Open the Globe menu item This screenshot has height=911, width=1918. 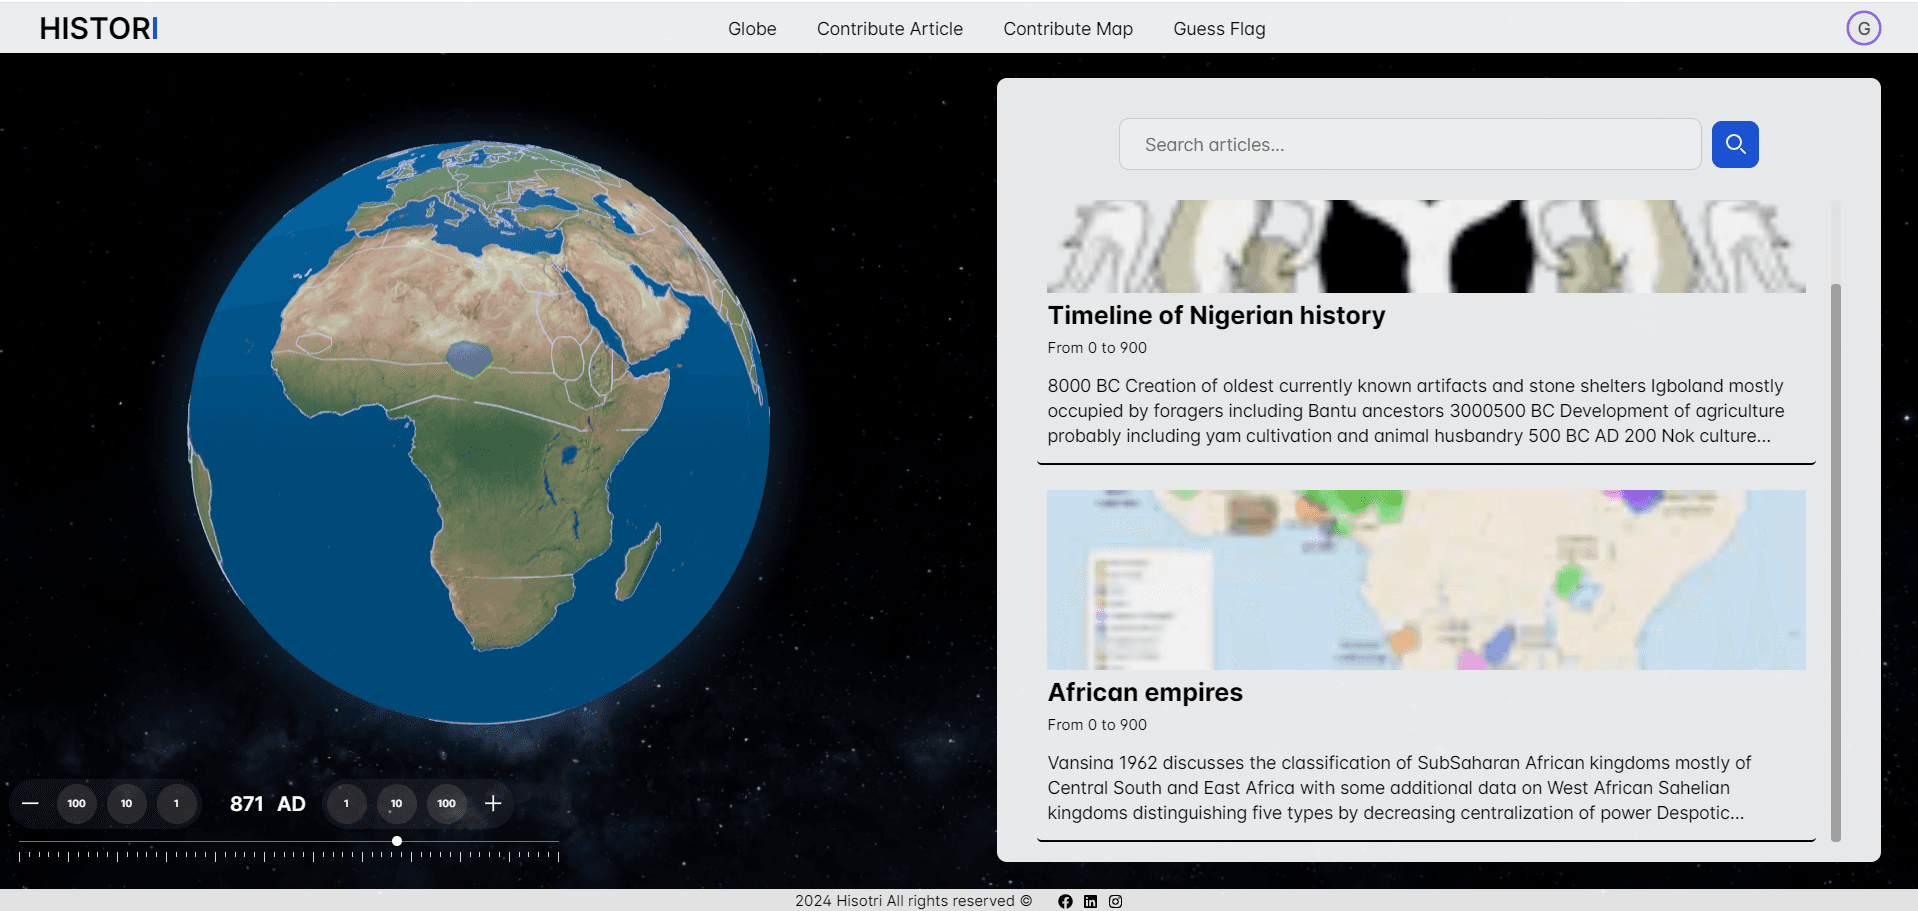752,29
